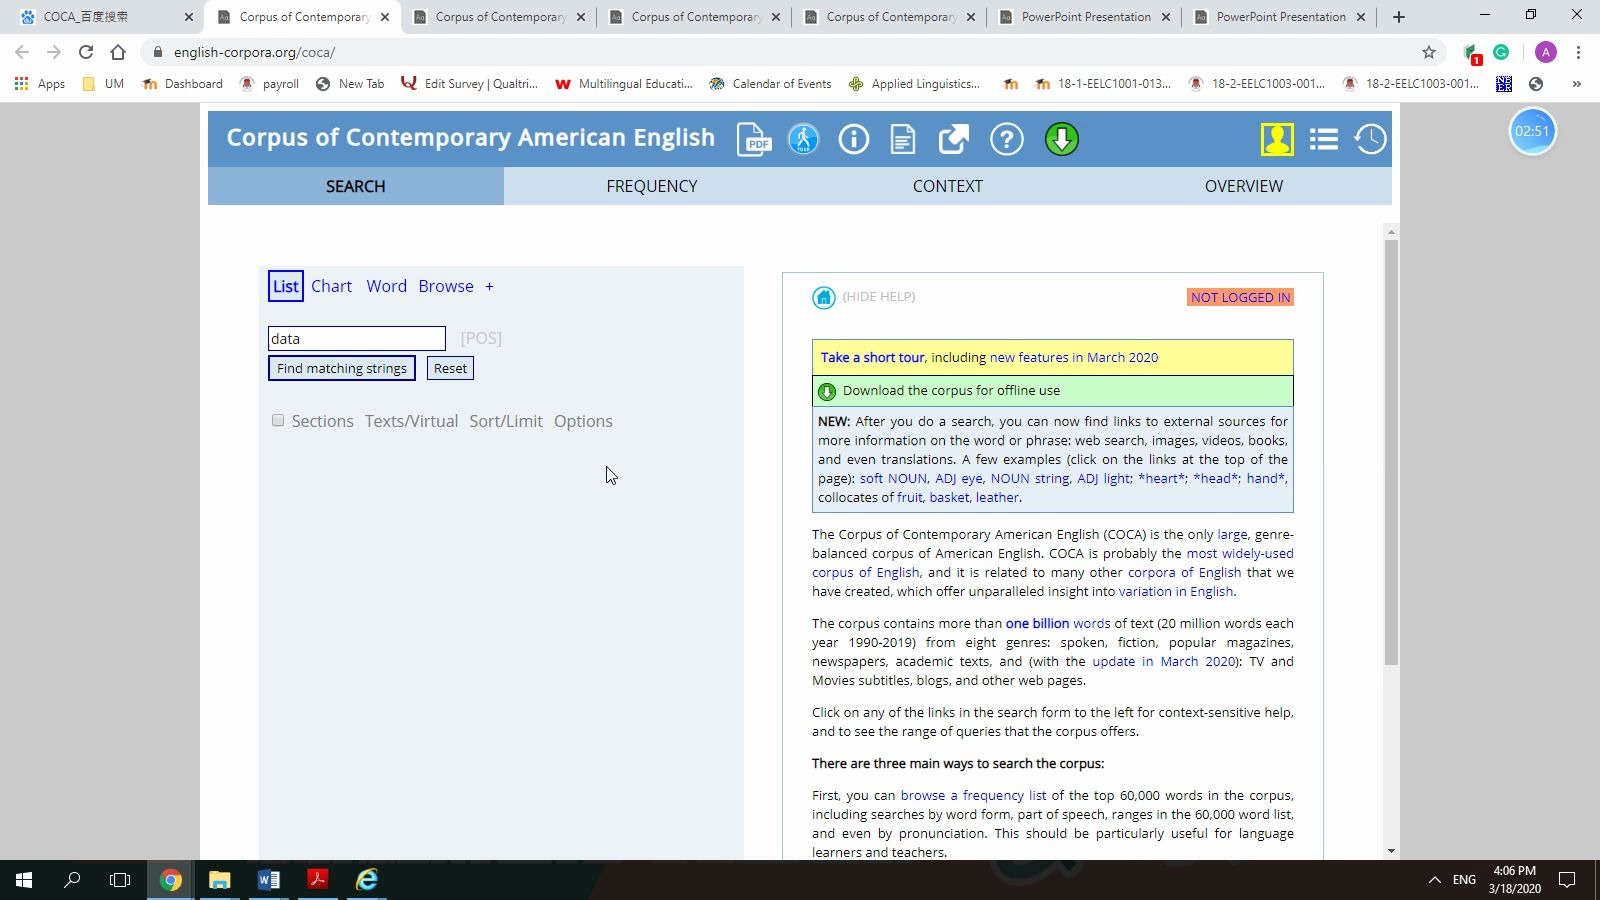Open the yellow user profile icon
Viewport: 1600px width, 900px height.
[x=1277, y=139]
